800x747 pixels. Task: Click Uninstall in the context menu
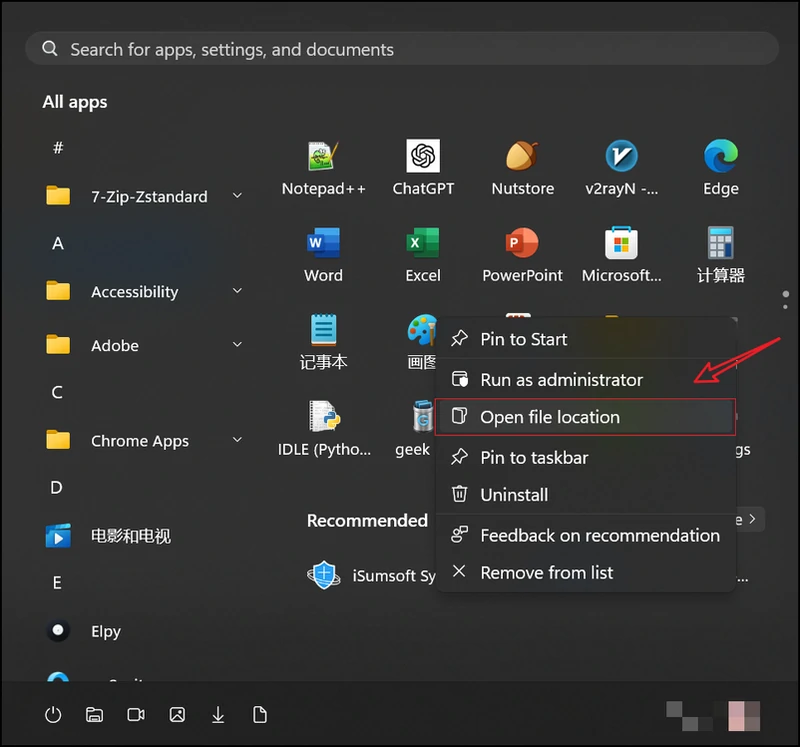pyautogui.click(x=513, y=494)
